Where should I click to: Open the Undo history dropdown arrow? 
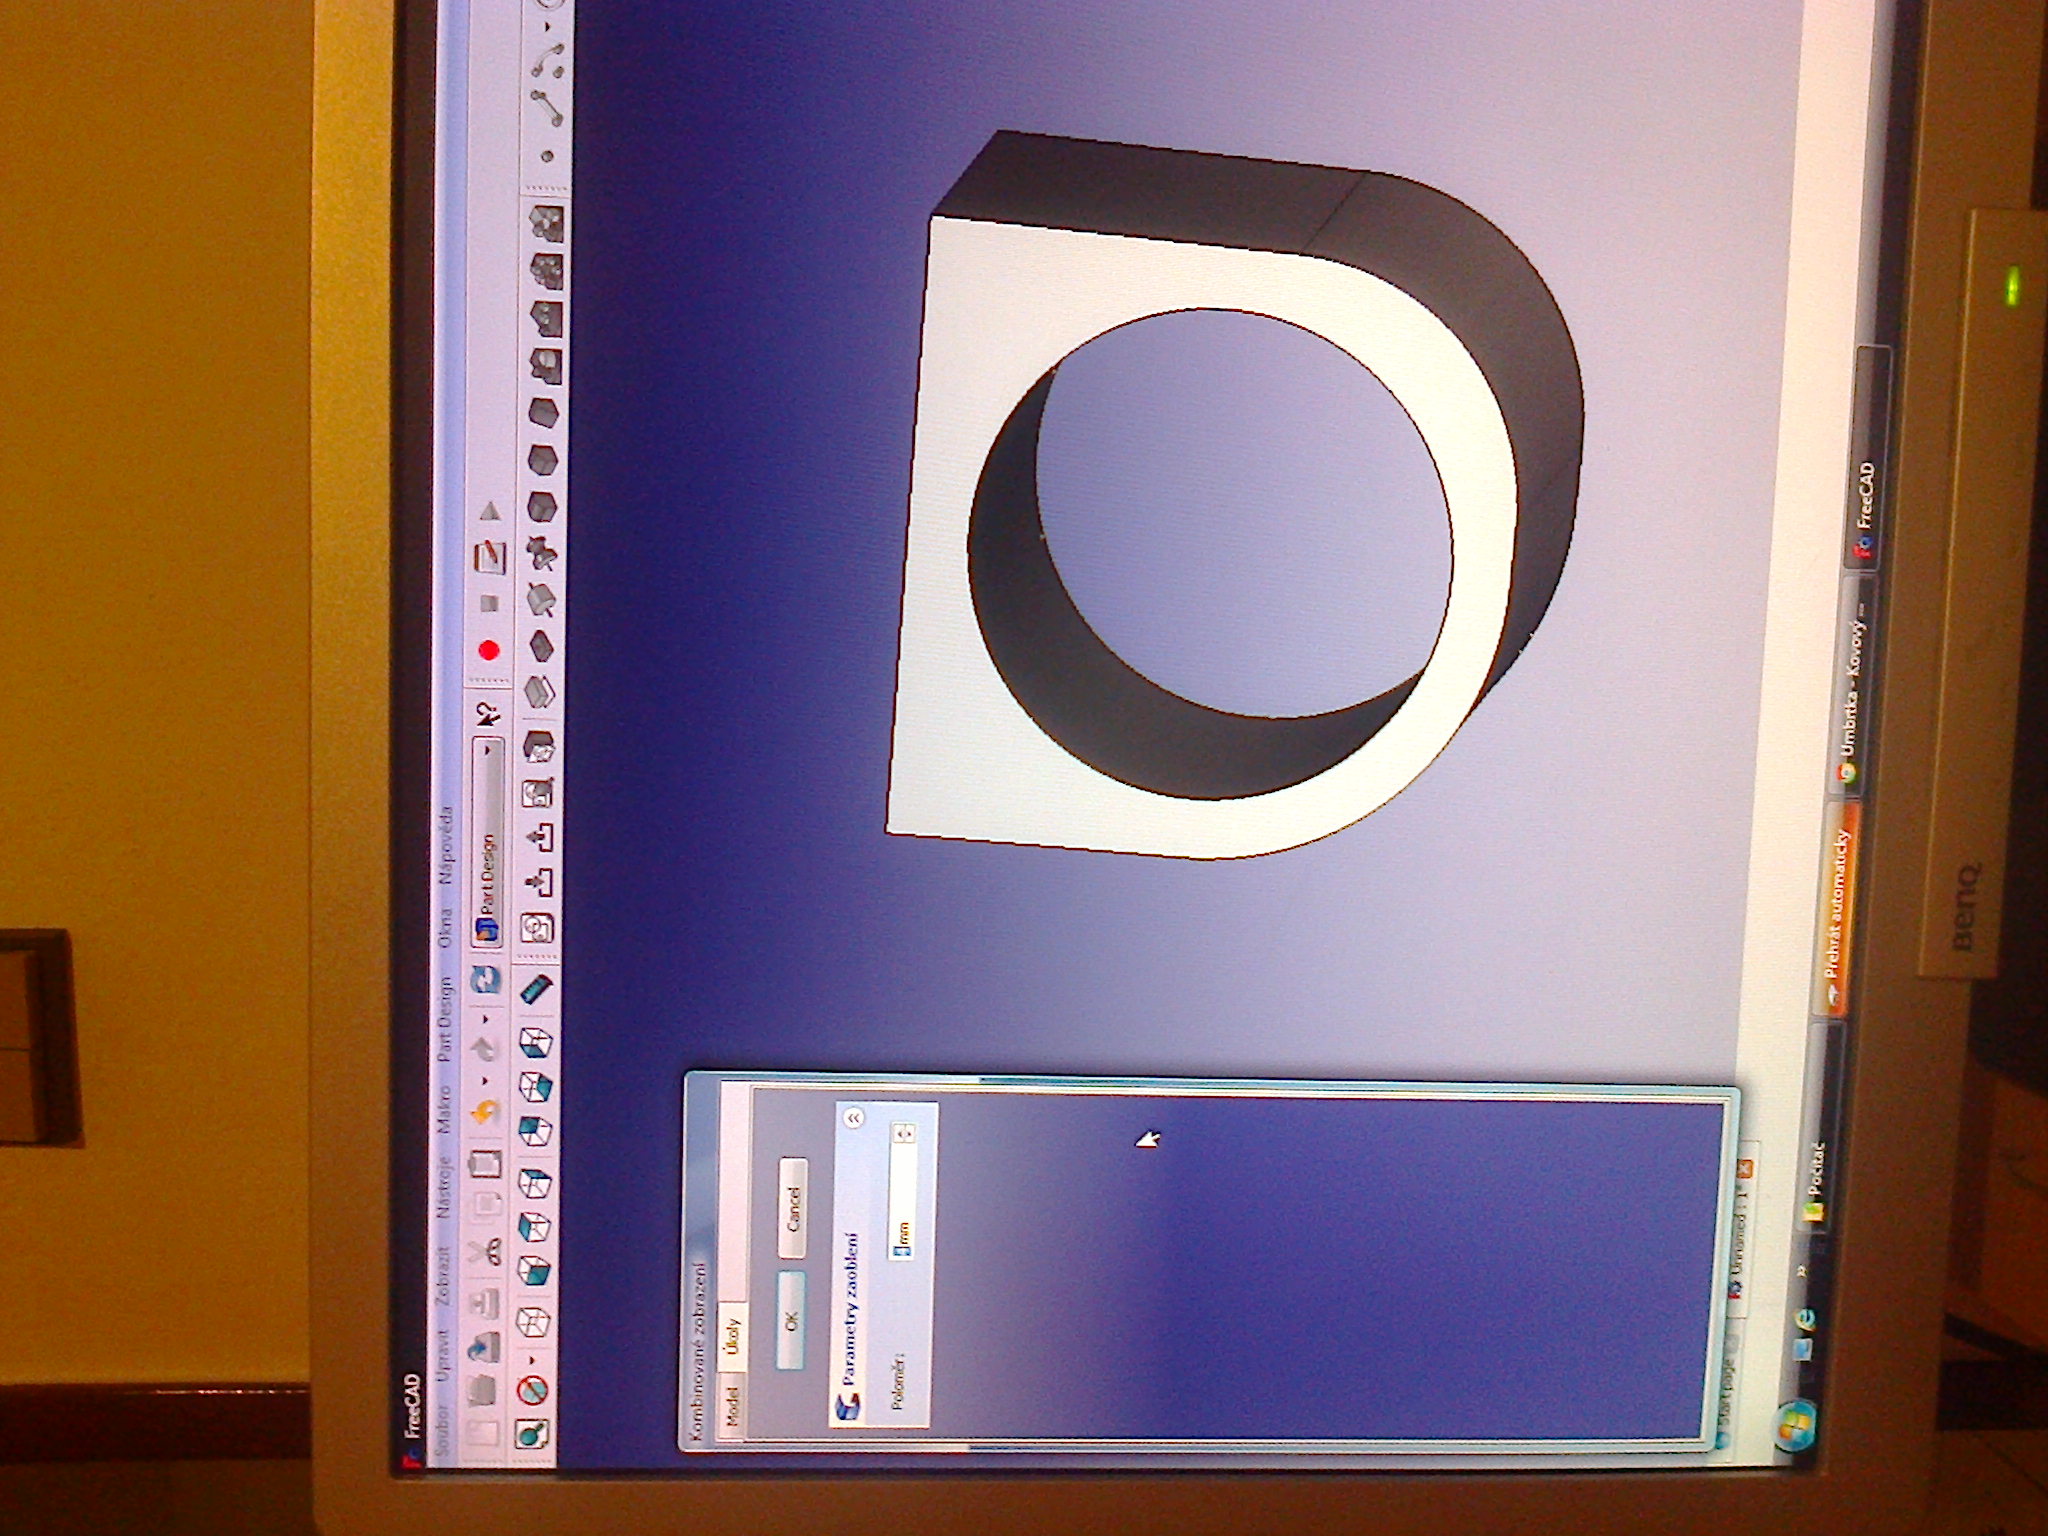pyautogui.click(x=487, y=1082)
